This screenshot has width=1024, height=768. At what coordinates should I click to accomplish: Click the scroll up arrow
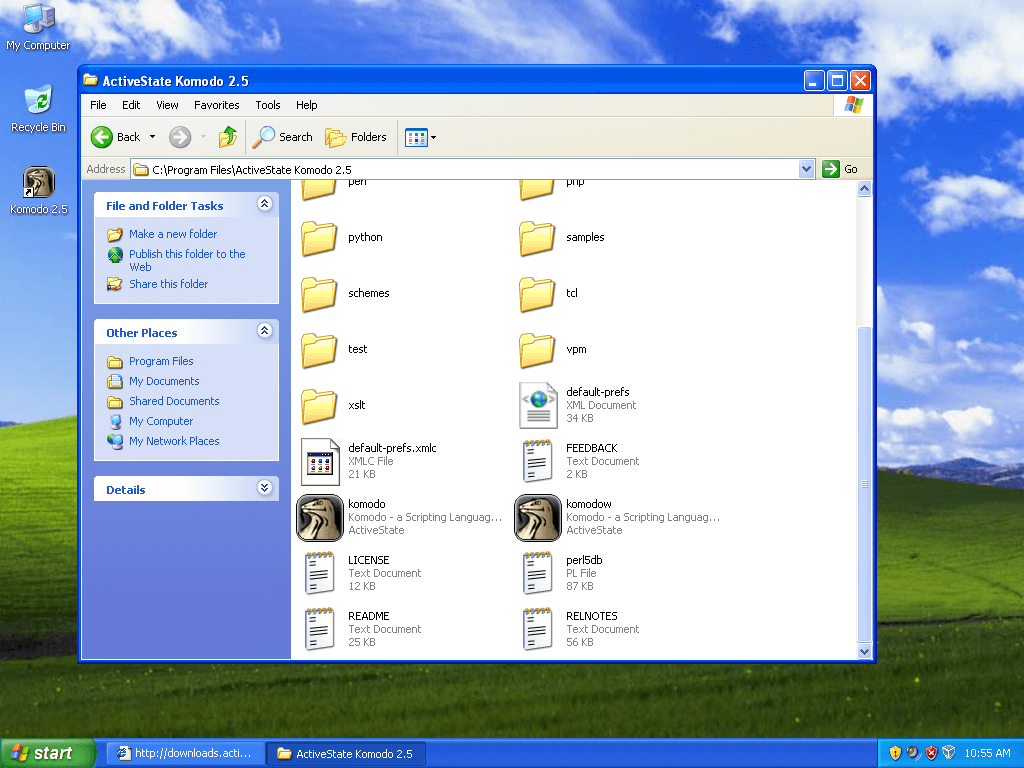coord(864,189)
